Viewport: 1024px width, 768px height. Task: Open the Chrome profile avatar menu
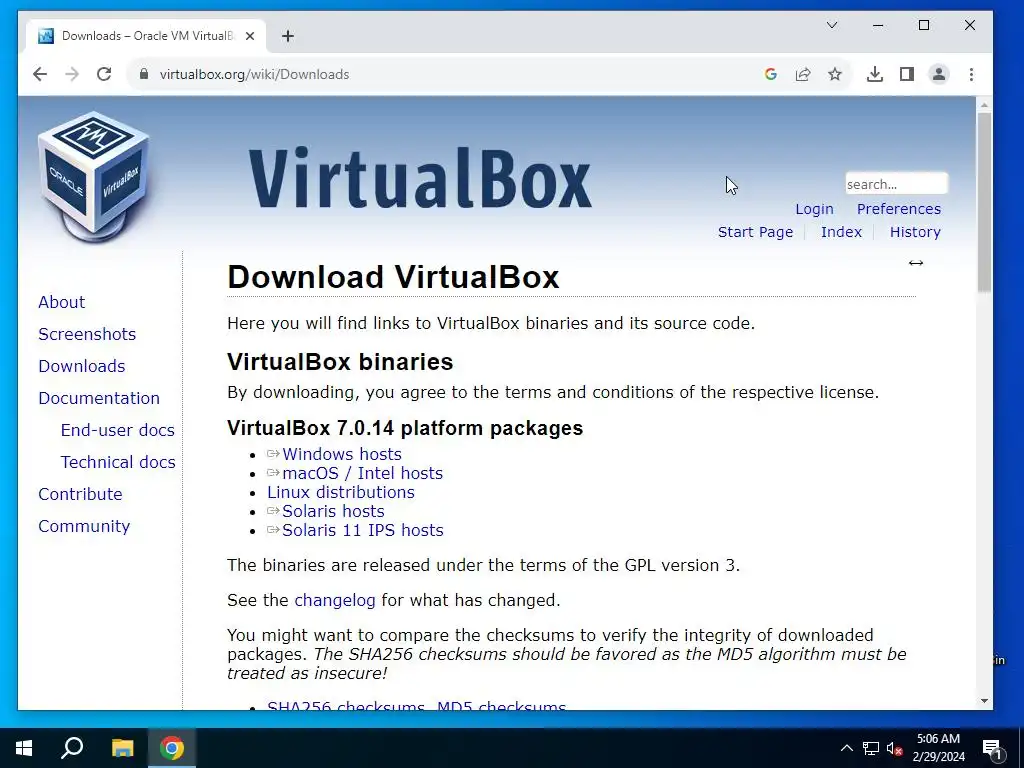[938, 74]
